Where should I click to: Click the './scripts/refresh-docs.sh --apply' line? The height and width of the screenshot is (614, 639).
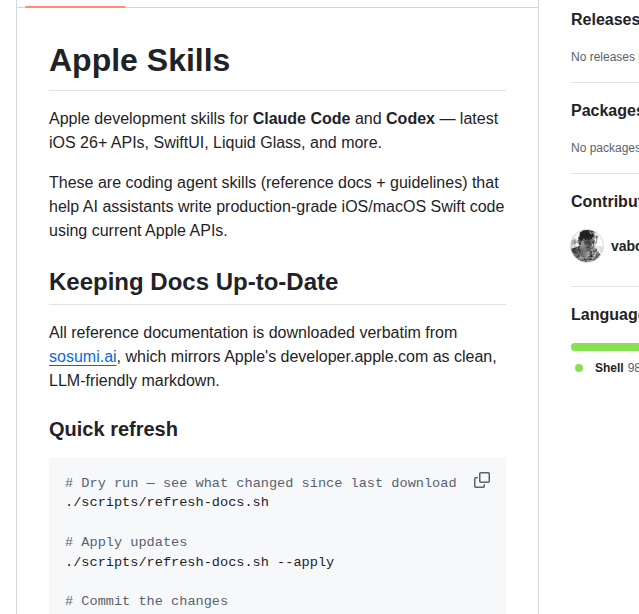tap(200, 562)
